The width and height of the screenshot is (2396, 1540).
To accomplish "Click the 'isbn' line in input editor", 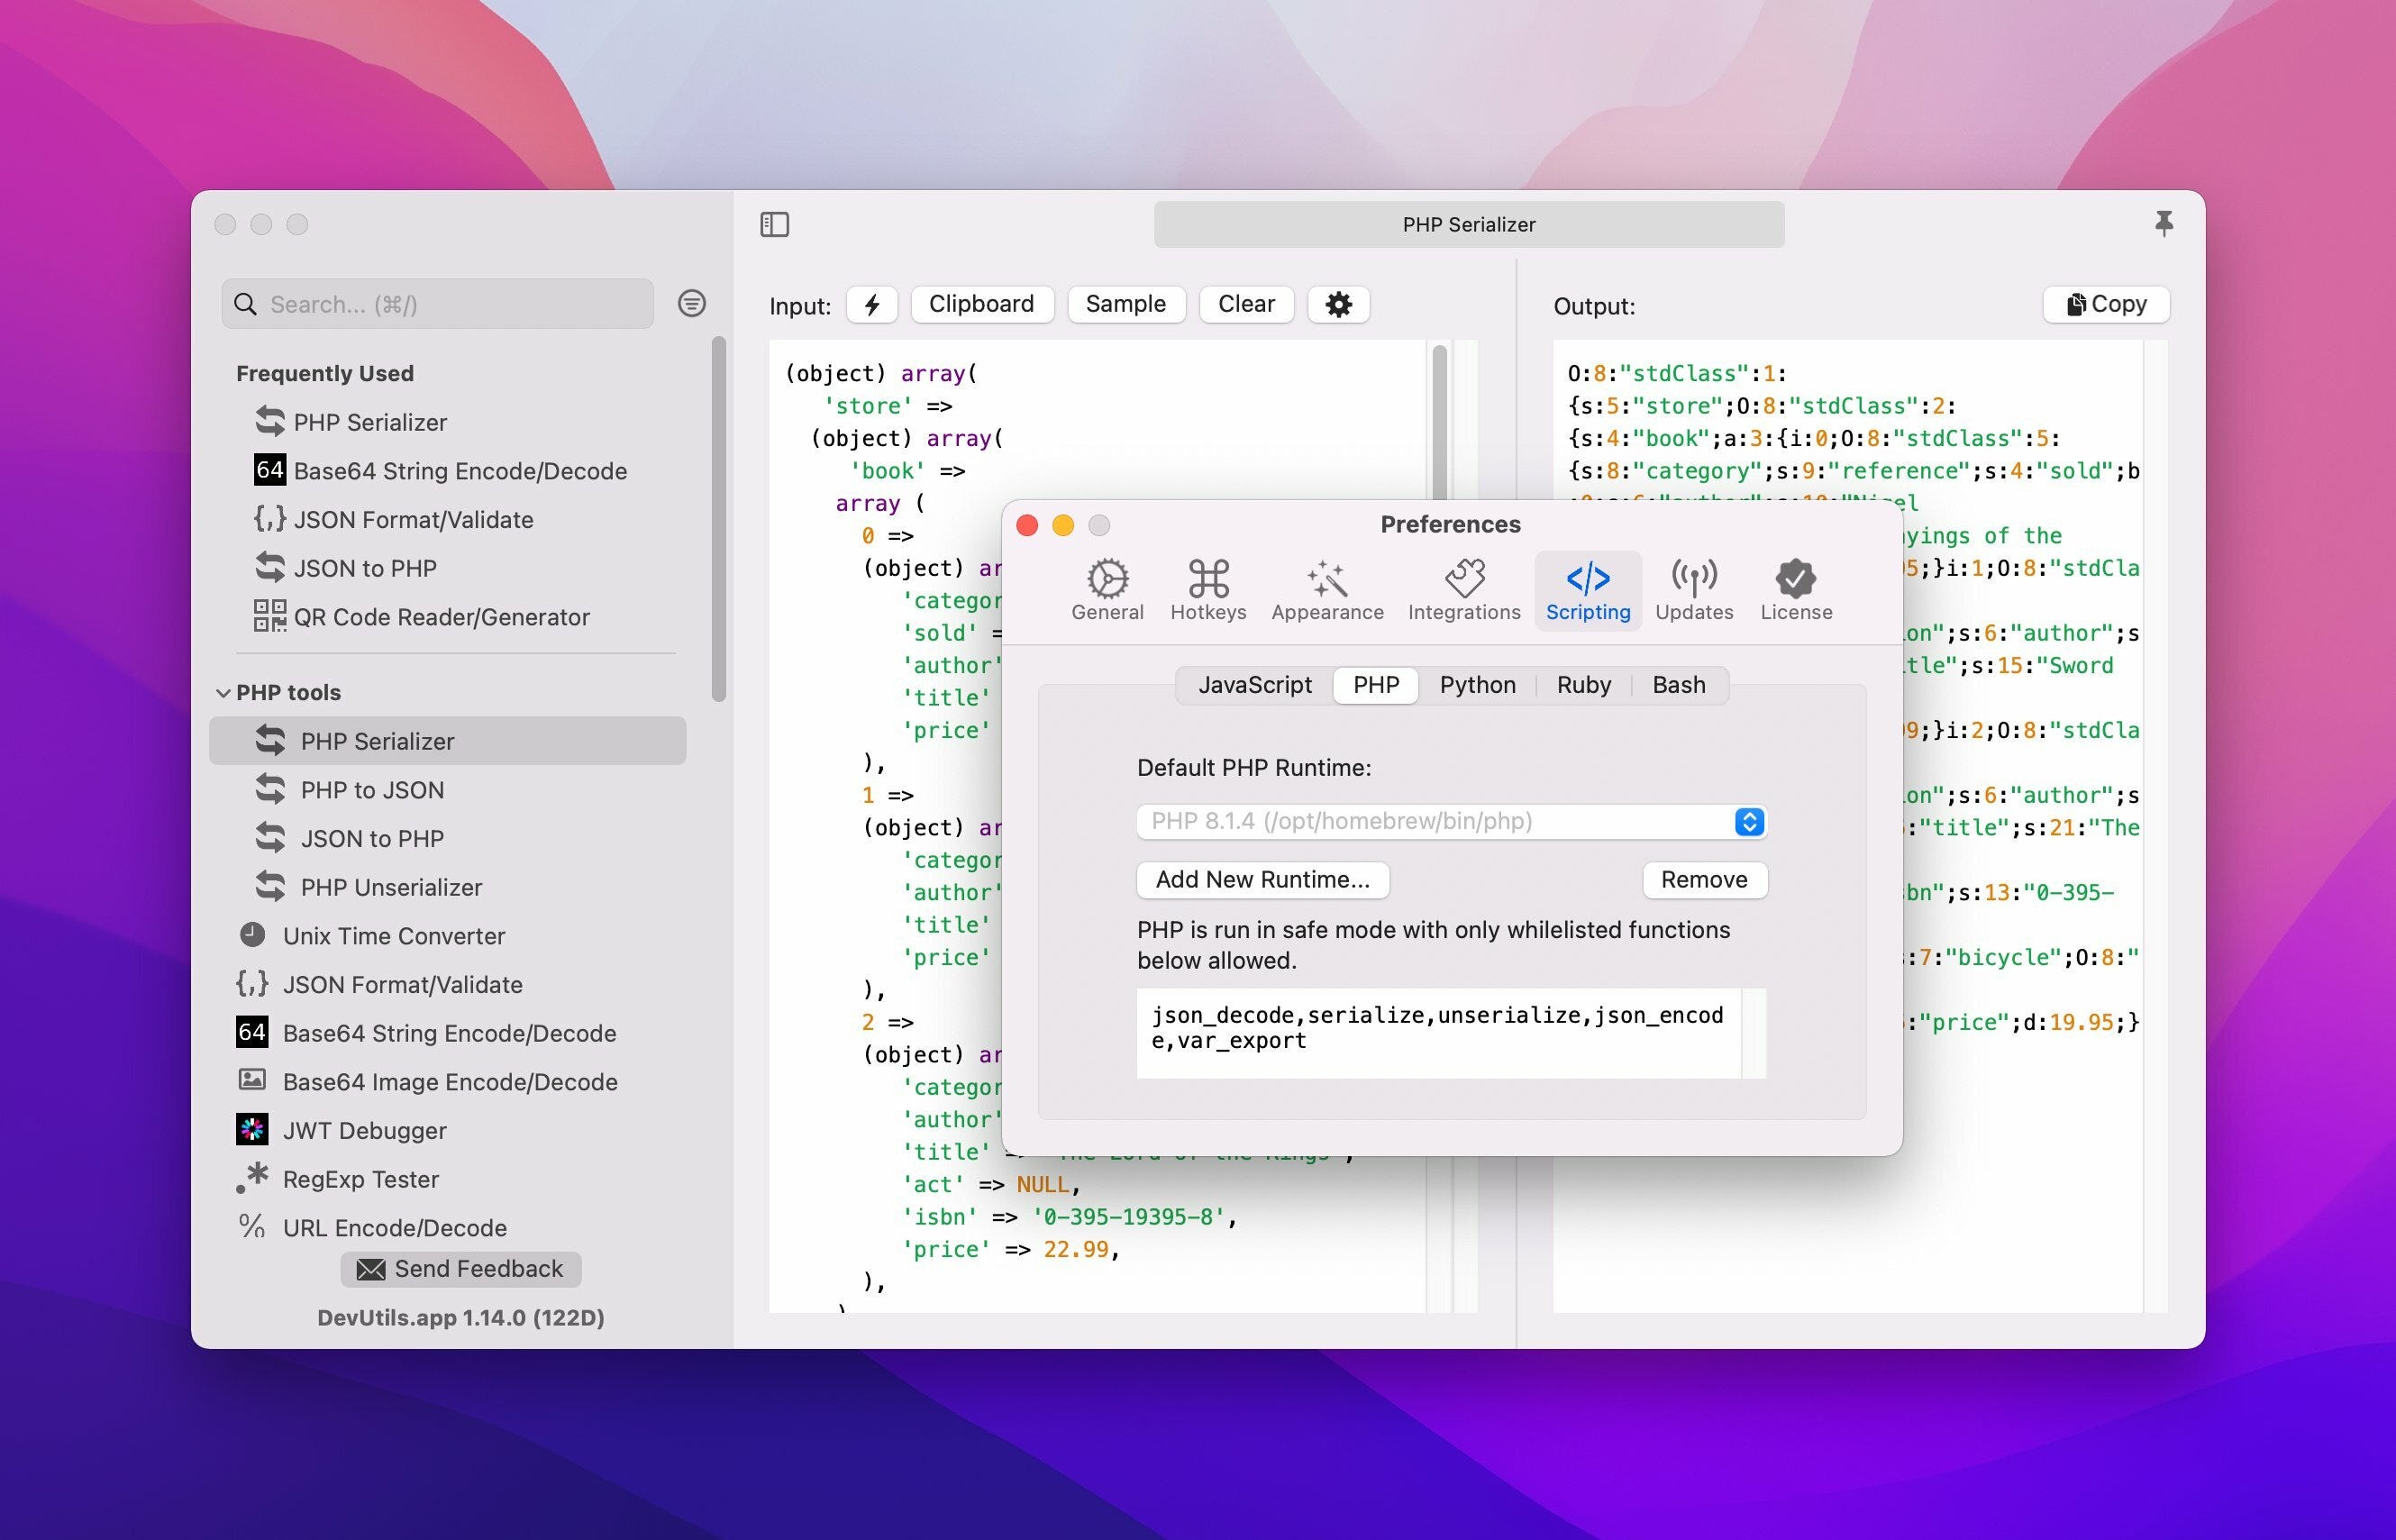I will 1069,1217.
